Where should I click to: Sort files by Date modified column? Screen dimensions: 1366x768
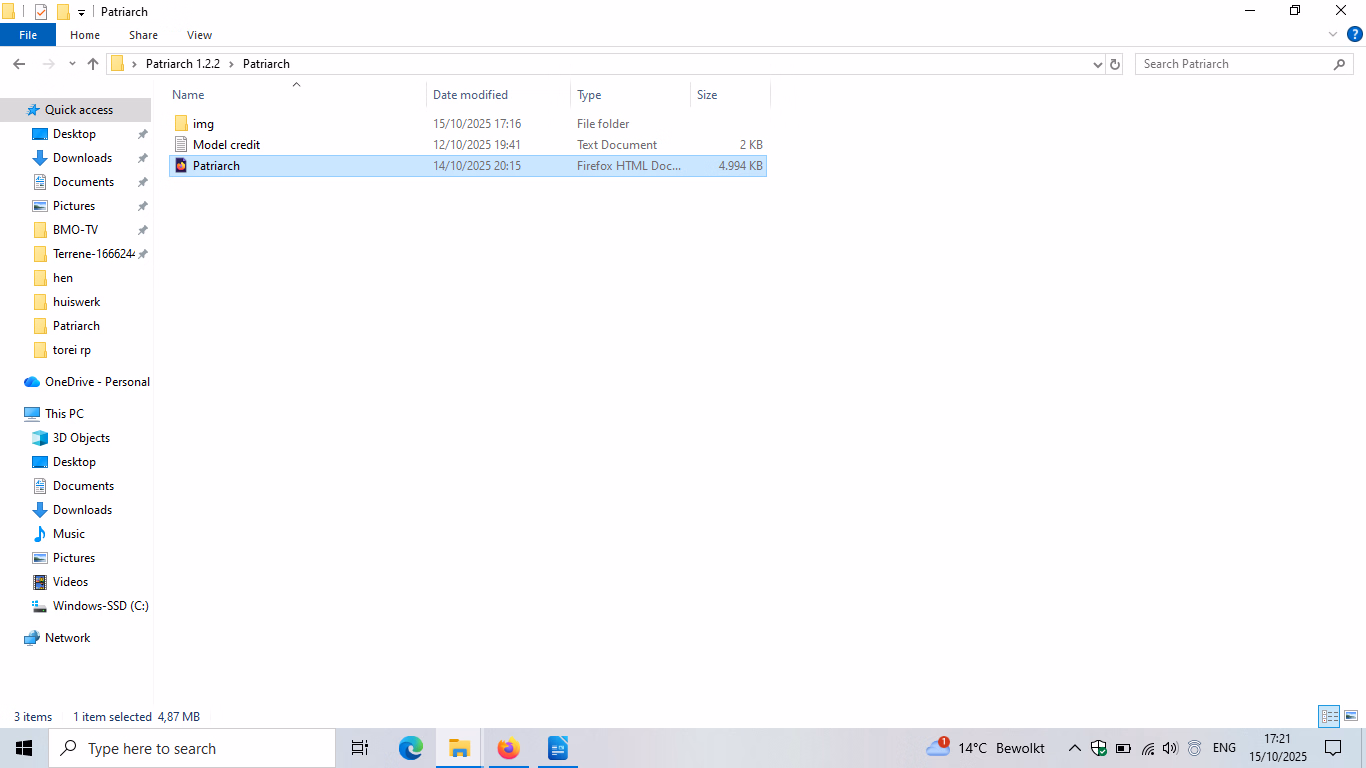(470, 95)
